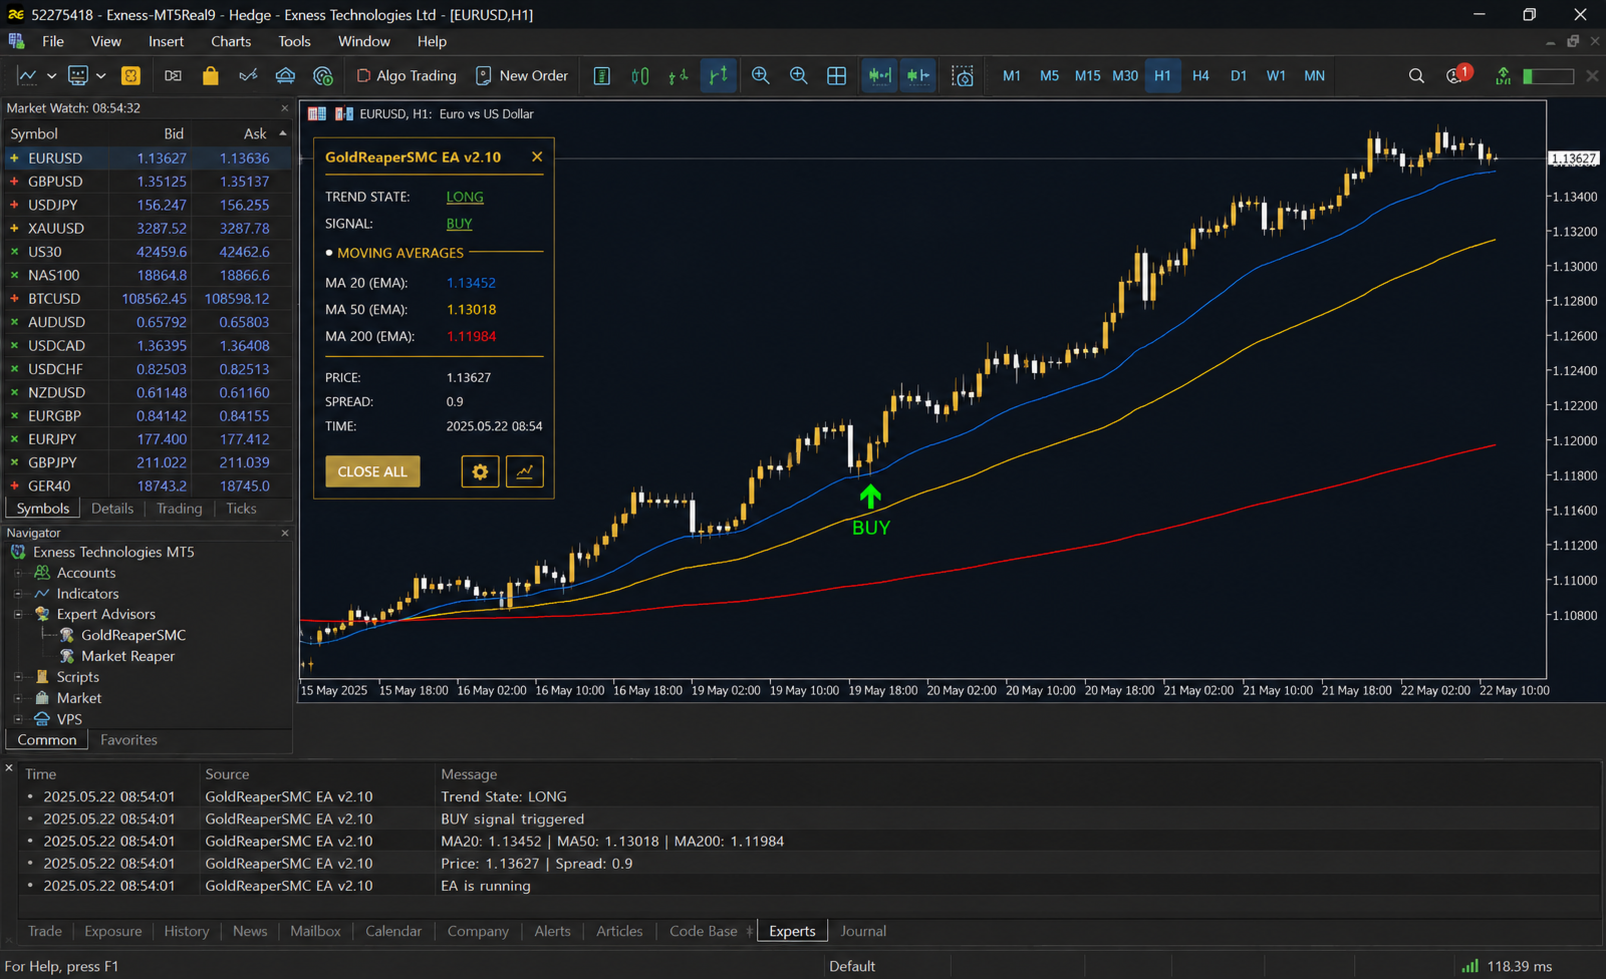This screenshot has width=1606, height=979.
Task: Select XAUUSD row in Market Watch
Action: tap(148, 228)
